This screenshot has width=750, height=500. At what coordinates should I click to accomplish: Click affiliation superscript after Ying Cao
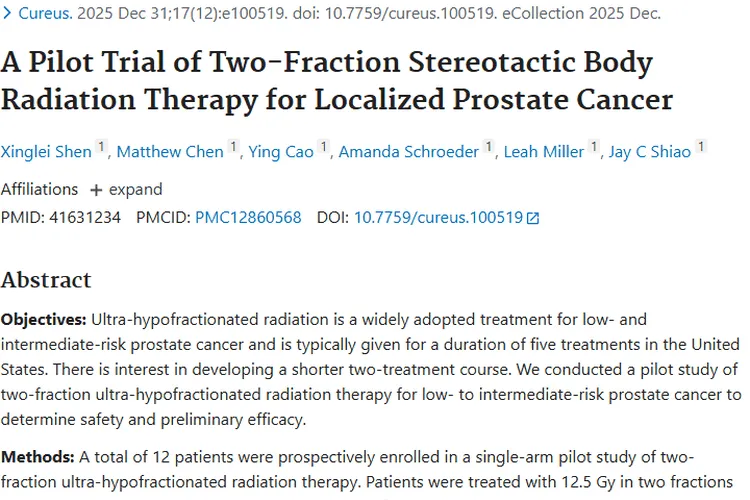[x=323, y=148]
